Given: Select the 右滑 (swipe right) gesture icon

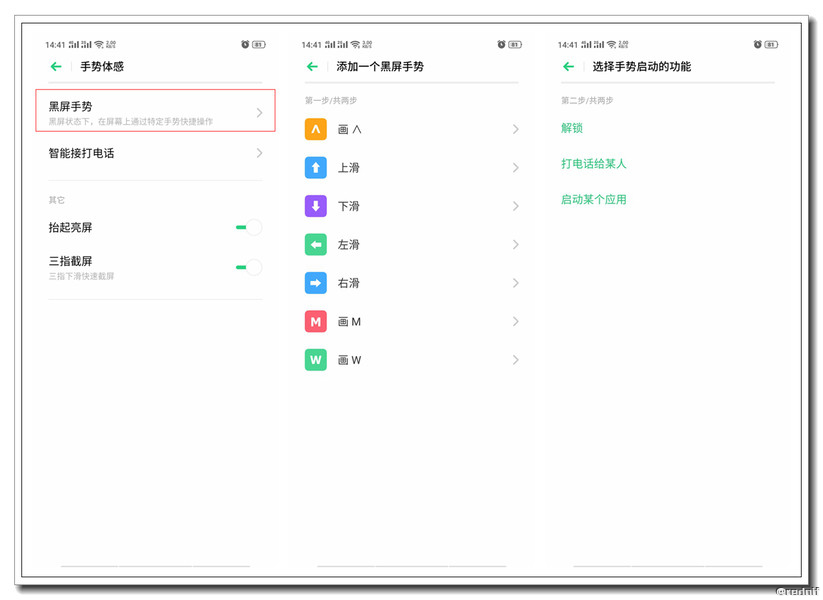Looking at the screenshot, I should pyautogui.click(x=316, y=283).
